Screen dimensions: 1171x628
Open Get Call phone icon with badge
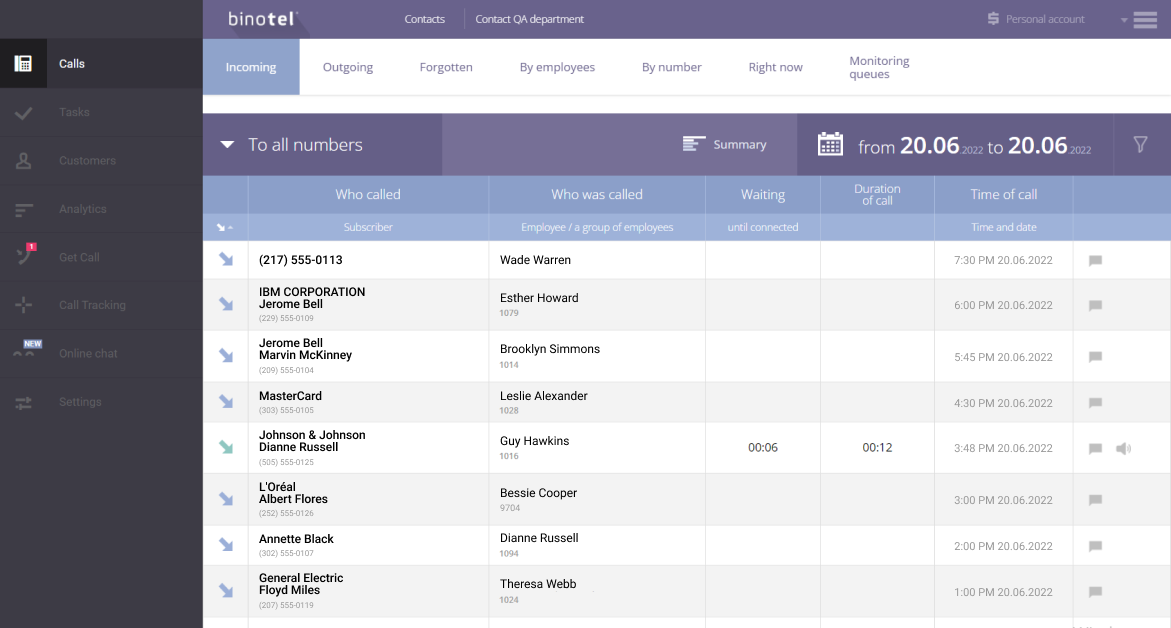25,255
